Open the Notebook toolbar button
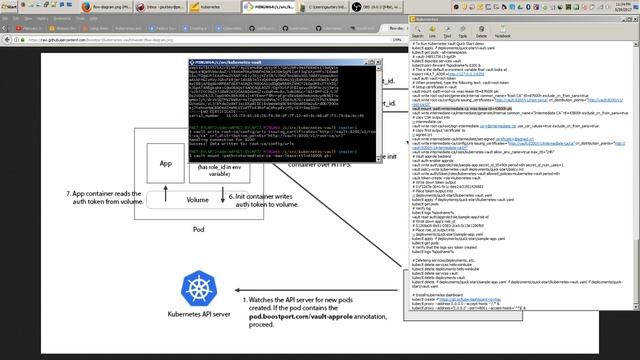Image resolution: width=640 pixels, height=360 pixels. click(x=502, y=31)
